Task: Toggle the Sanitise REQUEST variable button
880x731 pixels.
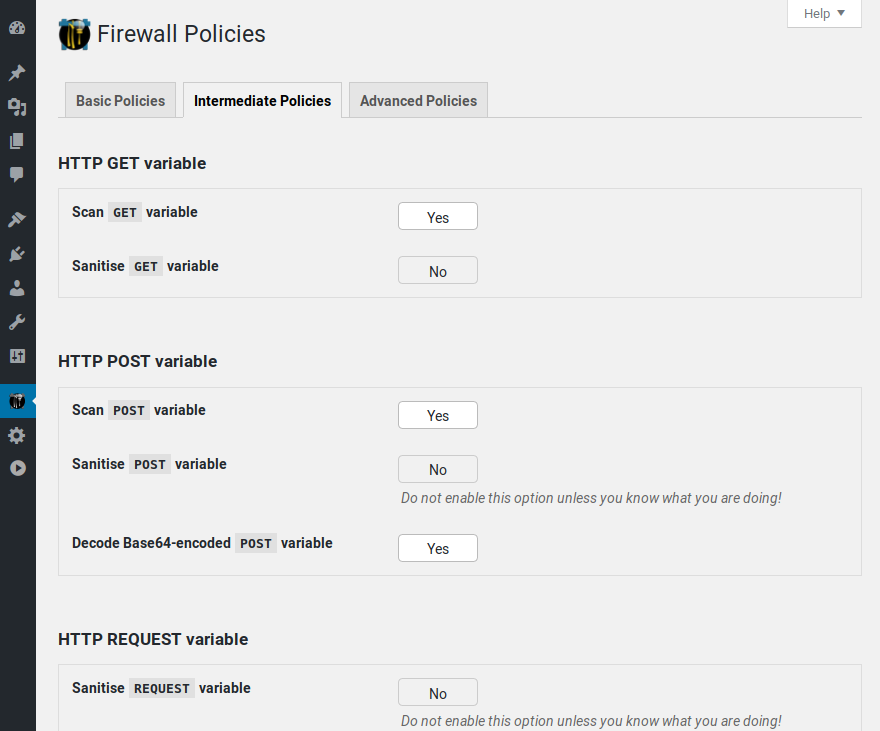Action: (437, 694)
